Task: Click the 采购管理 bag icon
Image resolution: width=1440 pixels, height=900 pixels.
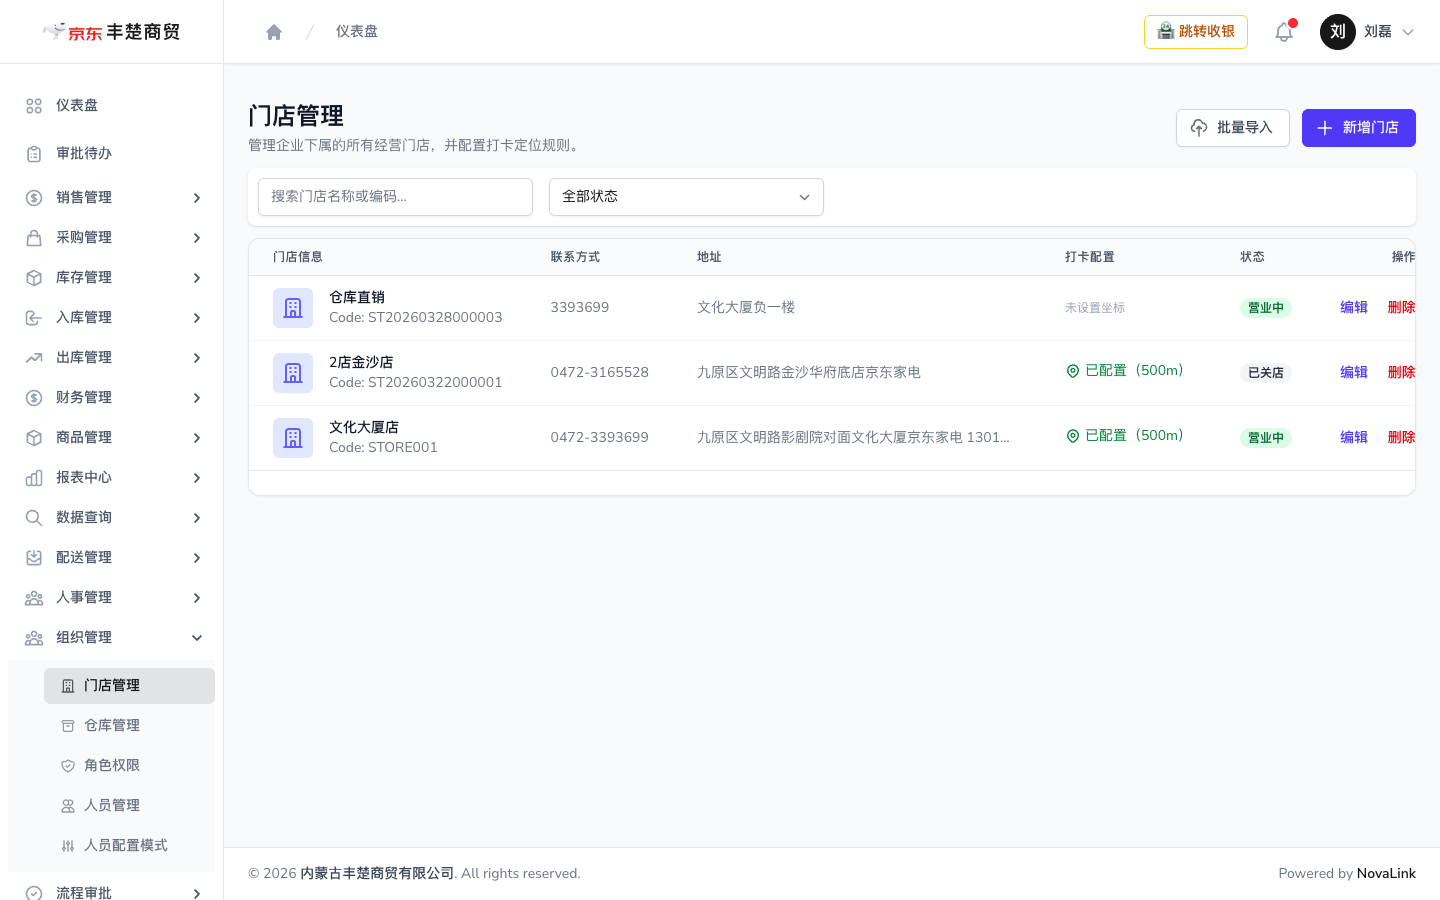Action: pyautogui.click(x=34, y=238)
